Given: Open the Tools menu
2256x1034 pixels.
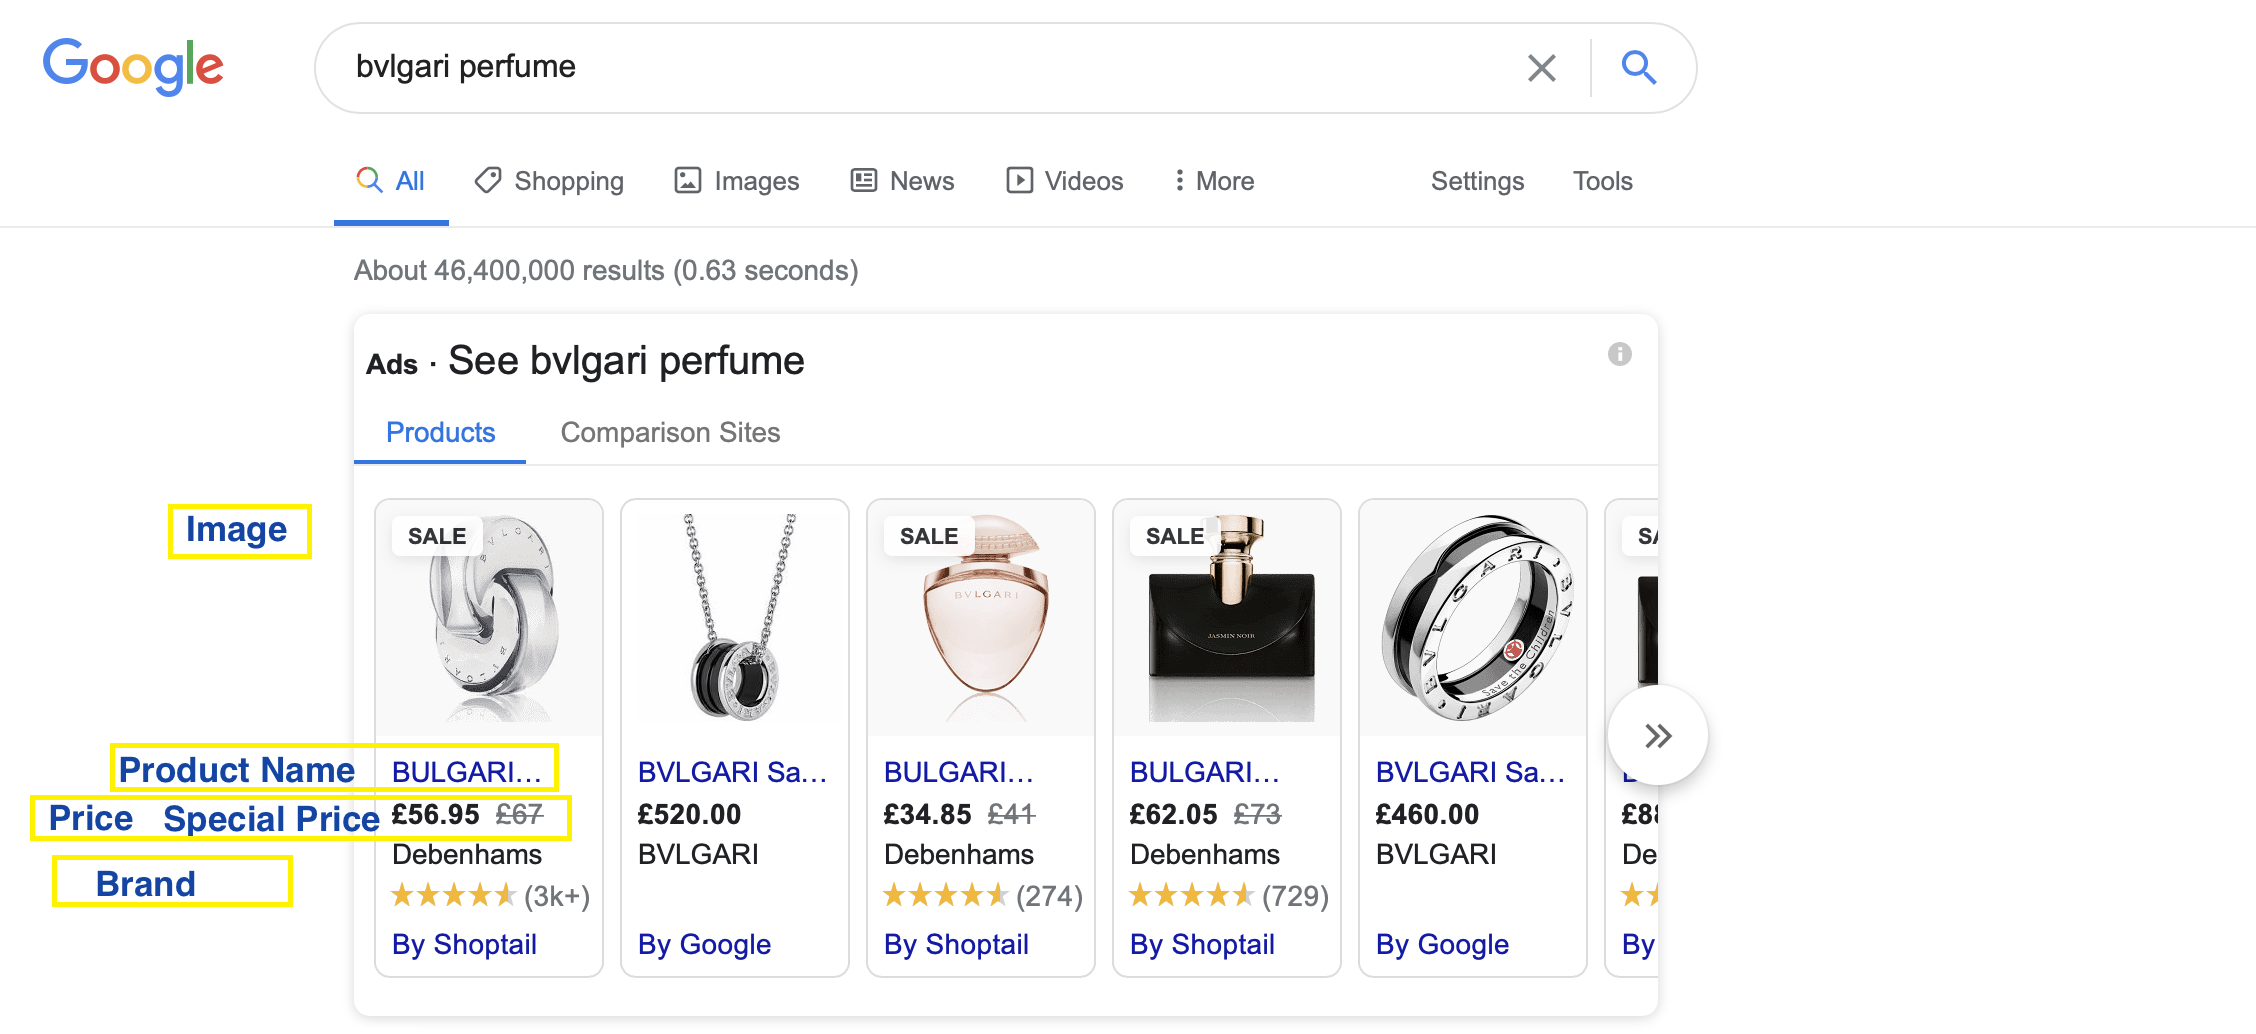Looking at the screenshot, I should click(x=1602, y=181).
